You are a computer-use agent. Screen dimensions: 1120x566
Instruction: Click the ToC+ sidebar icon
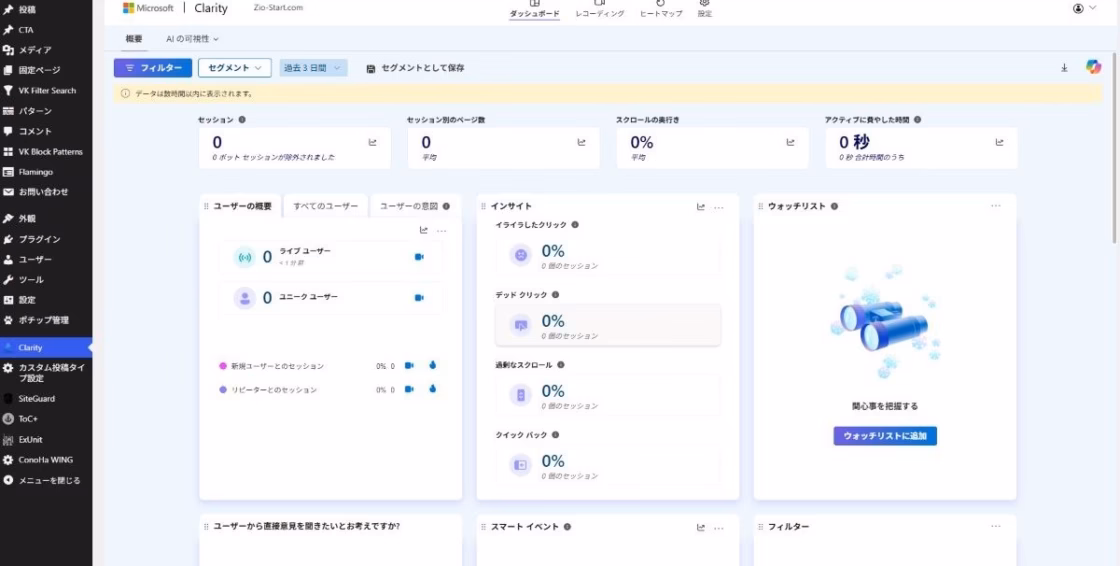click(x=9, y=419)
